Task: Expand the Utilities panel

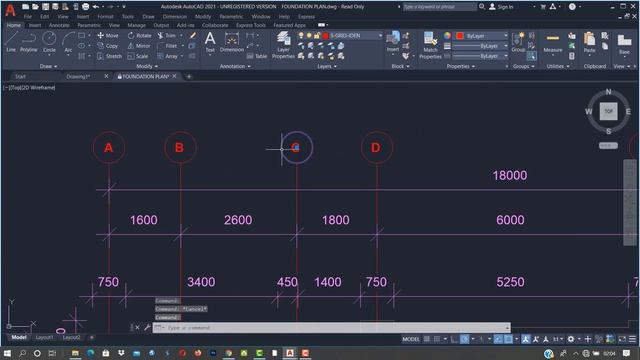Action: tap(558, 66)
